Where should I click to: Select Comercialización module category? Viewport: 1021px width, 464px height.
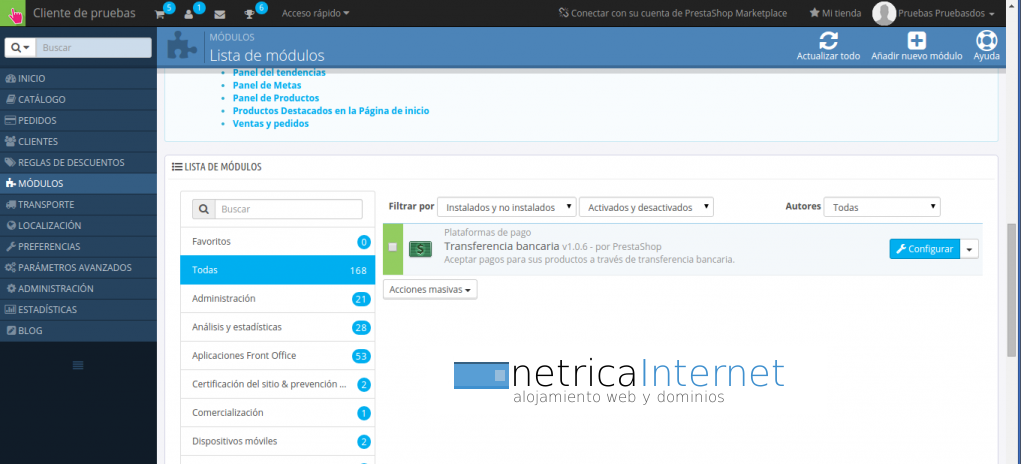click(277, 413)
